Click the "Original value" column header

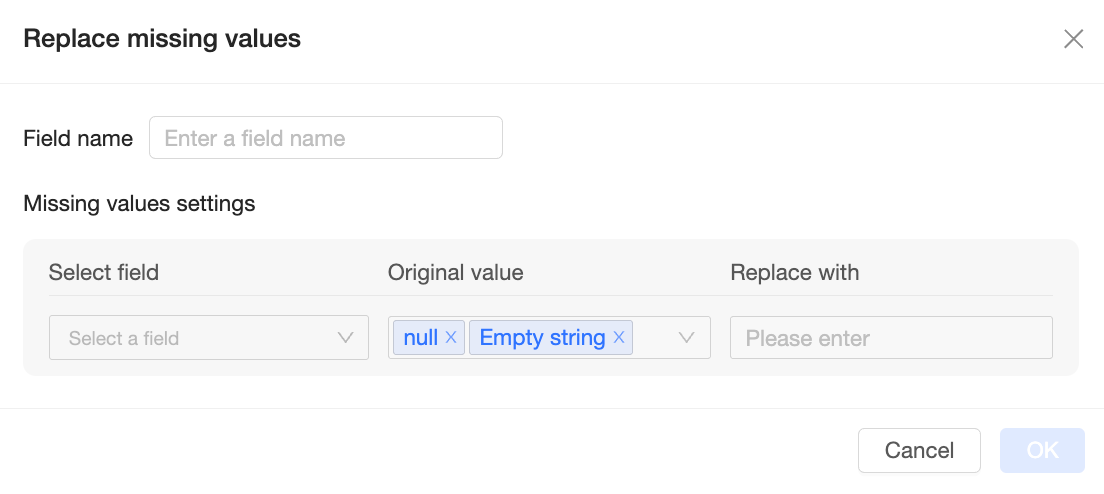click(456, 272)
